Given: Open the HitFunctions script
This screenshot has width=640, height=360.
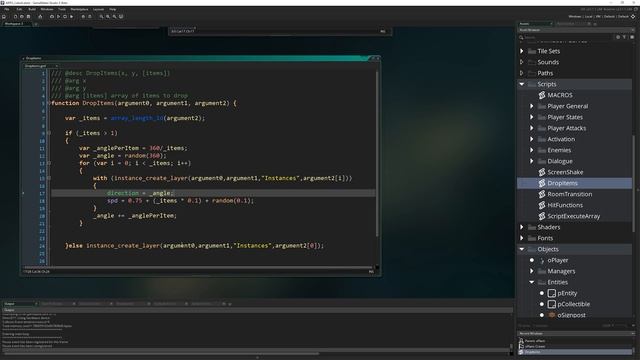Looking at the screenshot, I should (x=565, y=205).
